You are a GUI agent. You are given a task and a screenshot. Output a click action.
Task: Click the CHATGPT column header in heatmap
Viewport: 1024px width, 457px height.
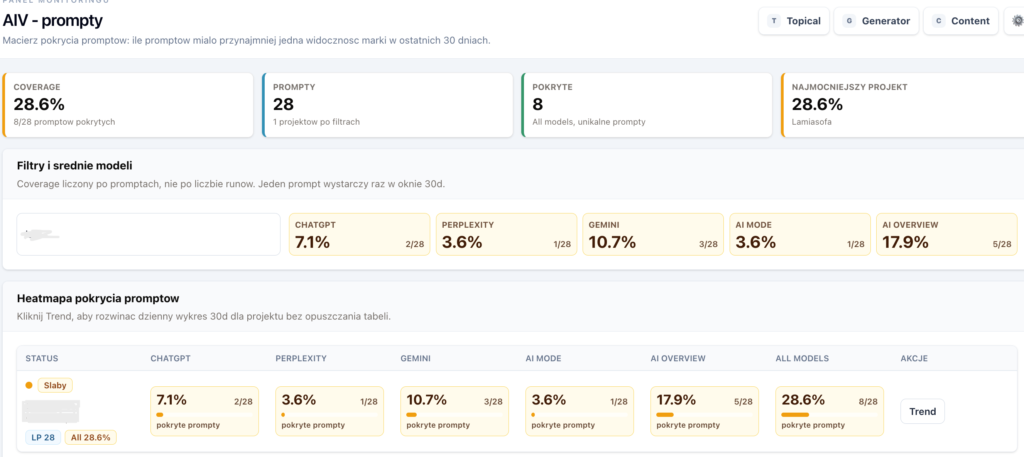[x=170, y=358]
